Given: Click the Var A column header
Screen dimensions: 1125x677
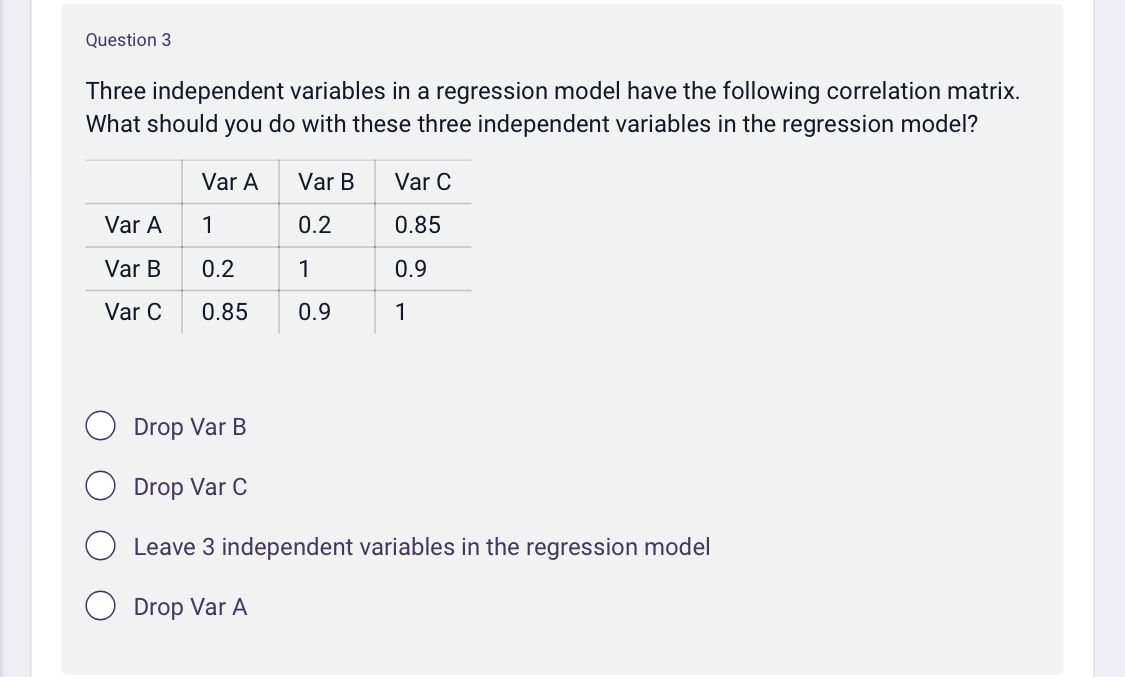Looking at the screenshot, I should (x=229, y=182).
